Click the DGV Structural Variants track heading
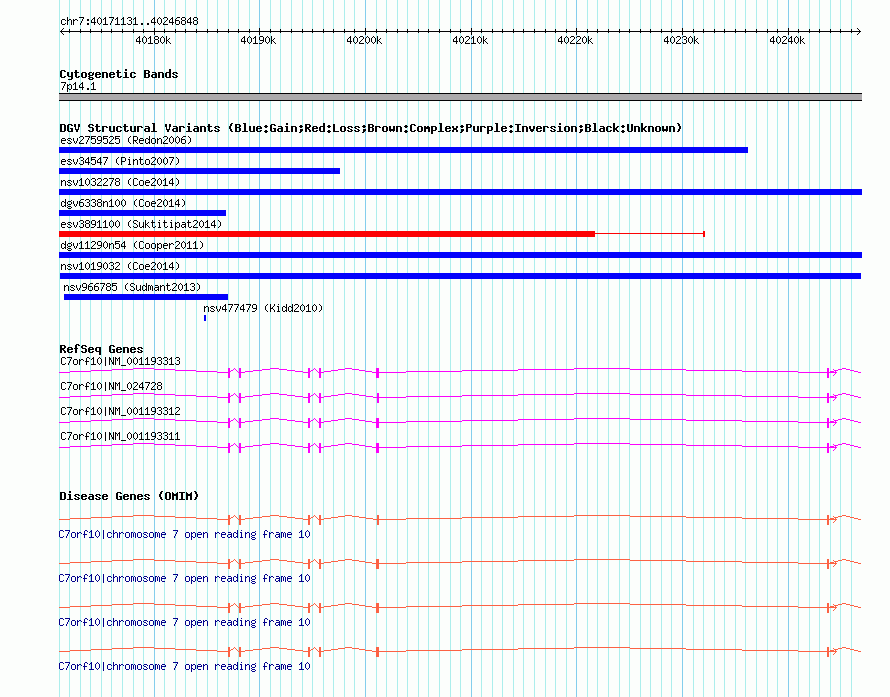Screen dimensions: 890x697 pyautogui.click(x=371, y=128)
